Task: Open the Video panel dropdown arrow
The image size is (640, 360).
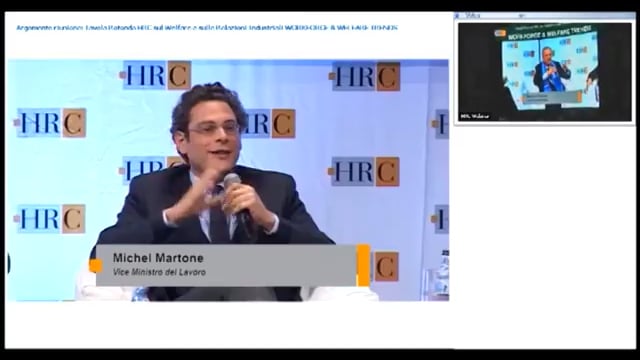Action: tap(521, 16)
